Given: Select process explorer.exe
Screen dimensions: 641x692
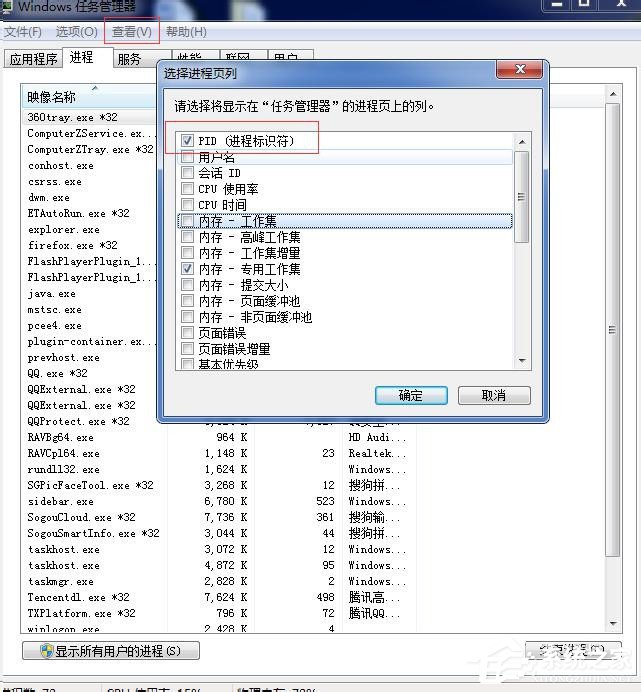Looking at the screenshot, I should click(64, 229).
